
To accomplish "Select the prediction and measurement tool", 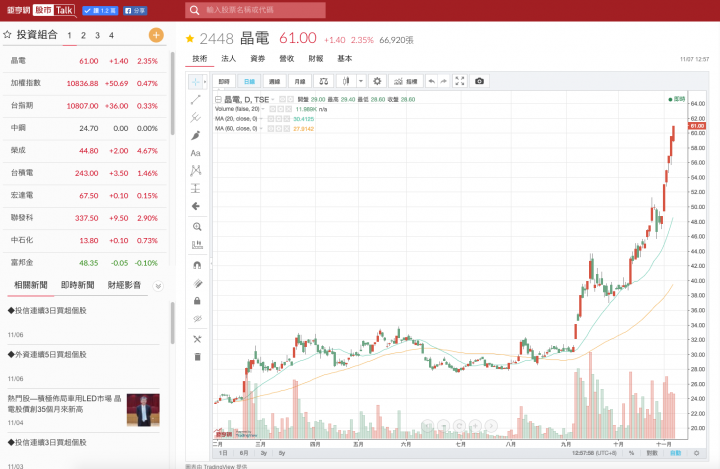I will [x=196, y=188].
